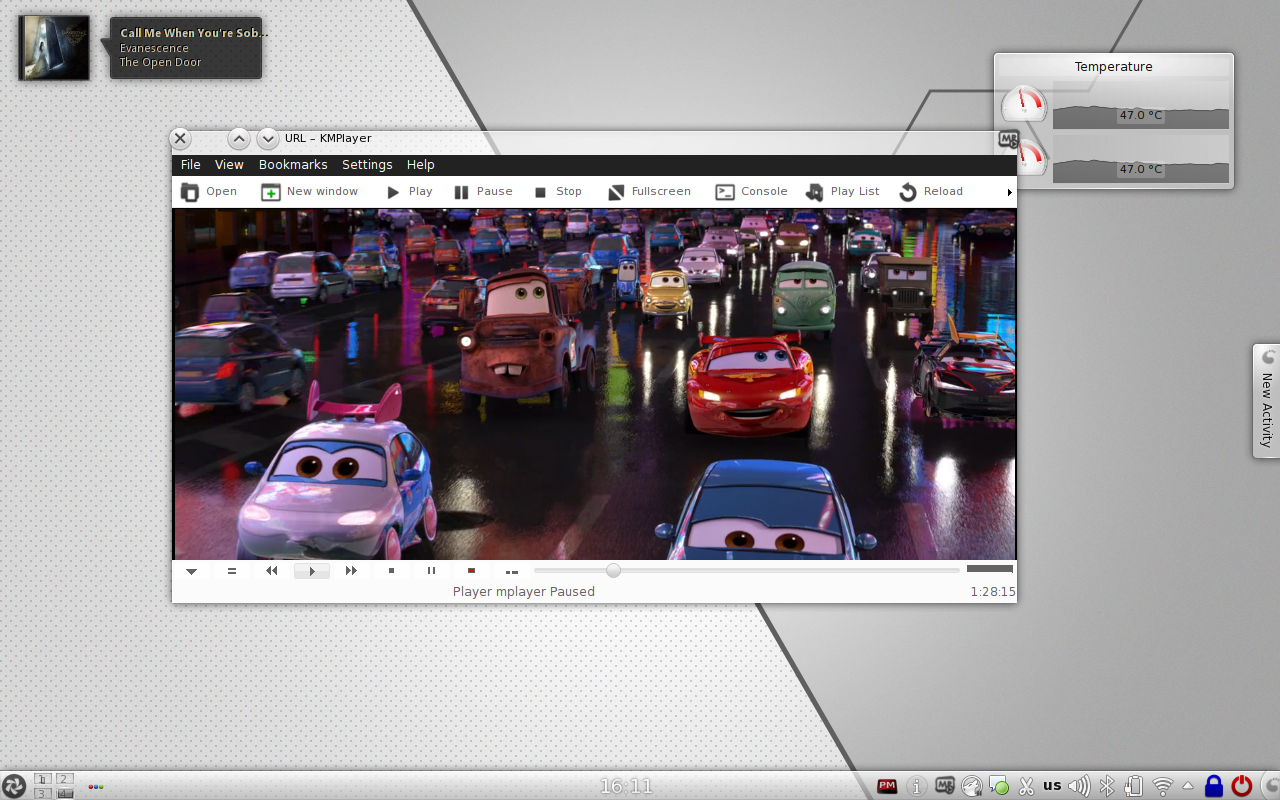Switch to Fullscreen from the toolbar
This screenshot has width=1280, height=800.
(649, 192)
